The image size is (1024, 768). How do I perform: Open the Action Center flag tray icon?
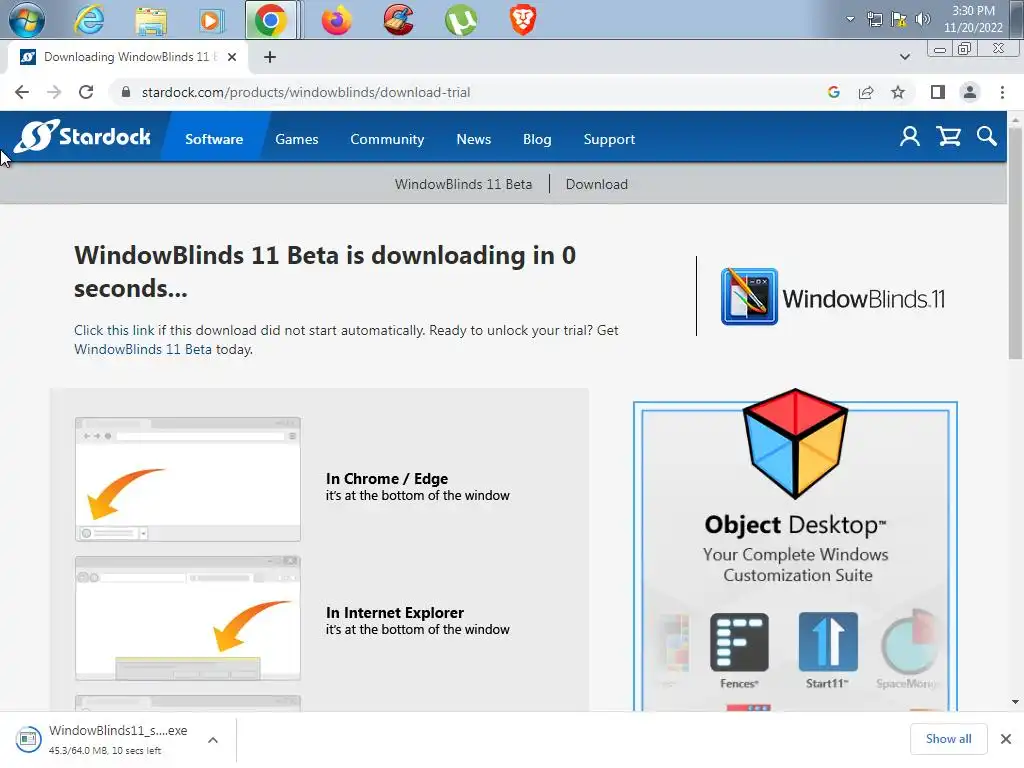899,19
